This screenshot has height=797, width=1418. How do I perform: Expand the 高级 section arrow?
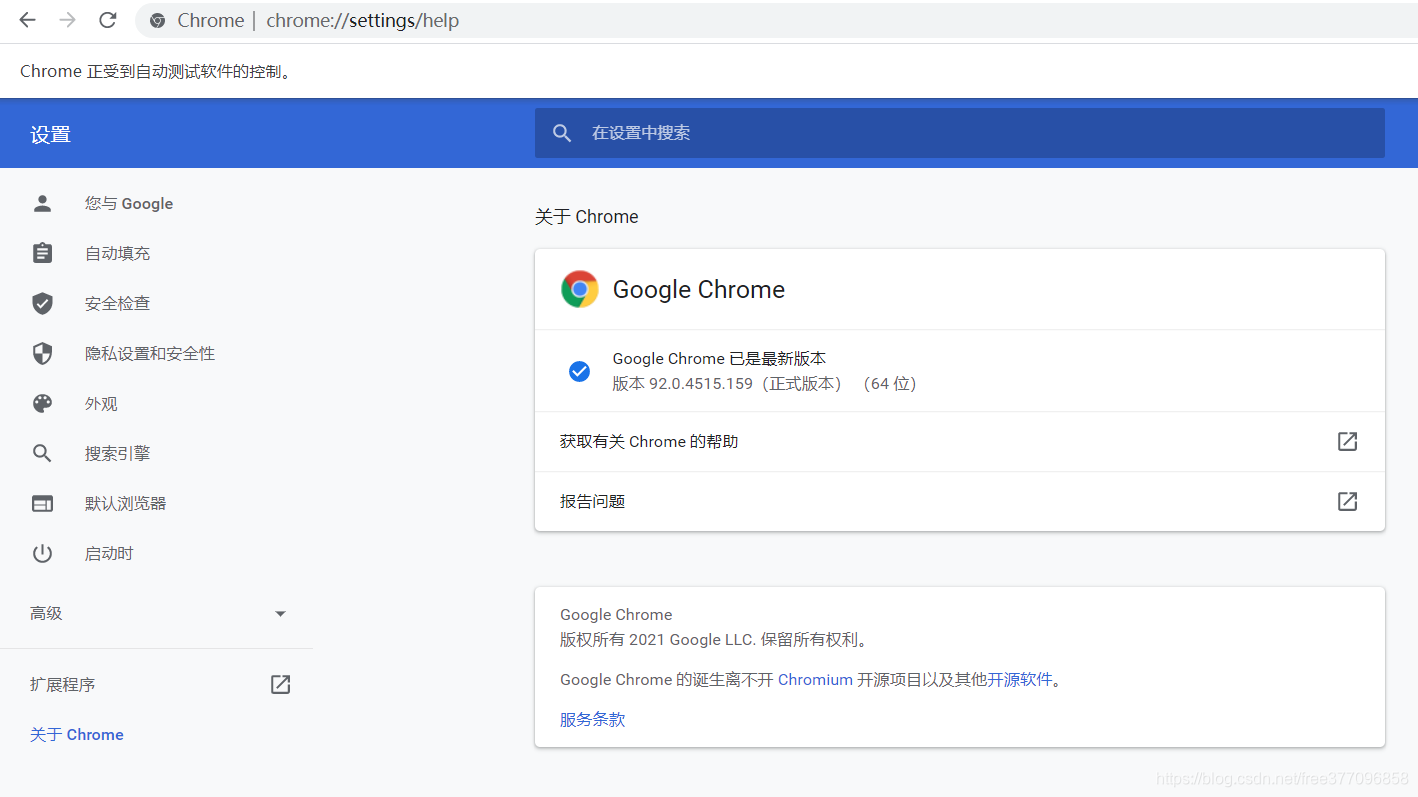[280, 613]
